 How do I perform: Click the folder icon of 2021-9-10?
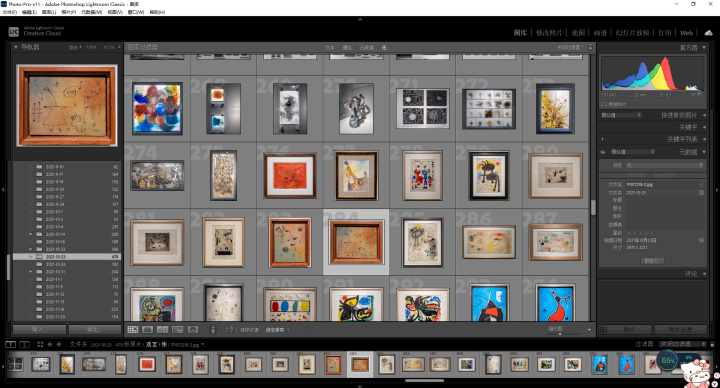click(x=39, y=167)
